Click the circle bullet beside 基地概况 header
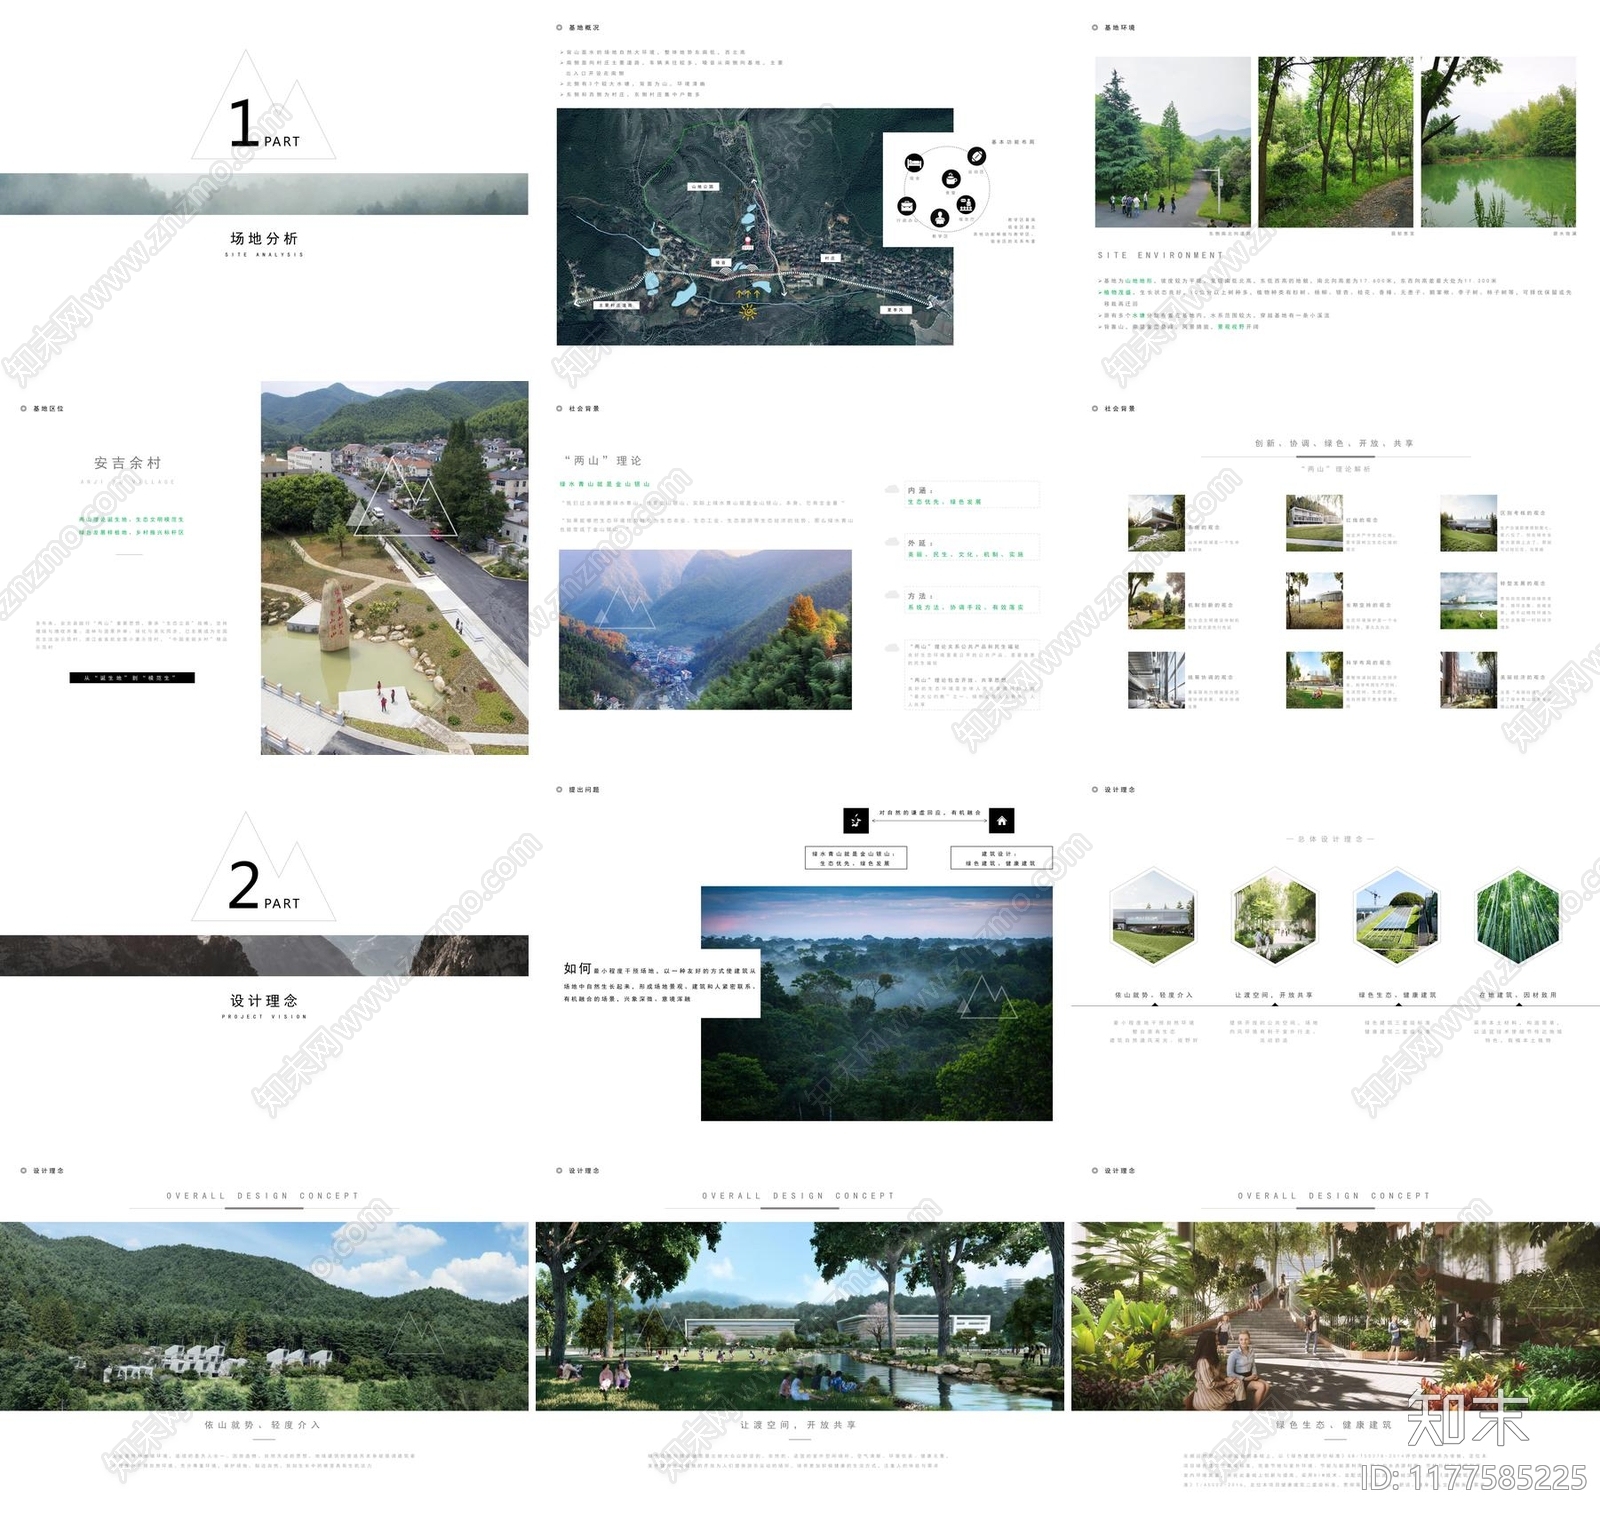The image size is (1600, 1517). tap(560, 28)
